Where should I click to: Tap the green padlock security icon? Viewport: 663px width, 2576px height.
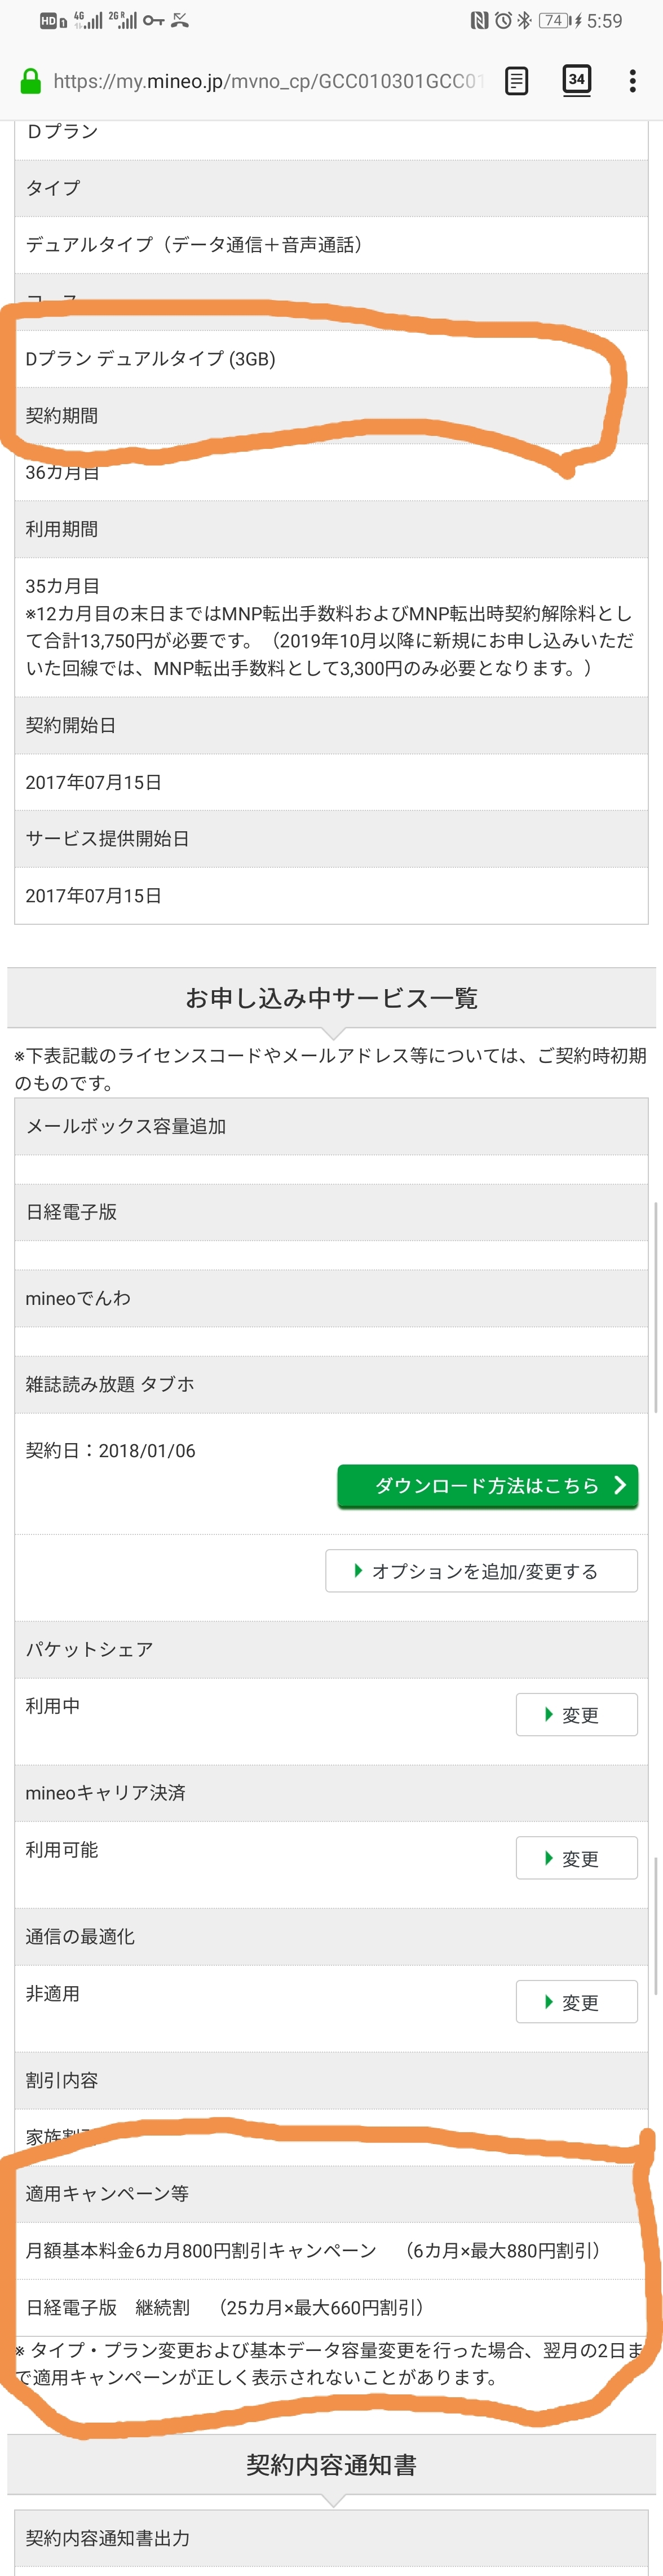click(x=31, y=81)
